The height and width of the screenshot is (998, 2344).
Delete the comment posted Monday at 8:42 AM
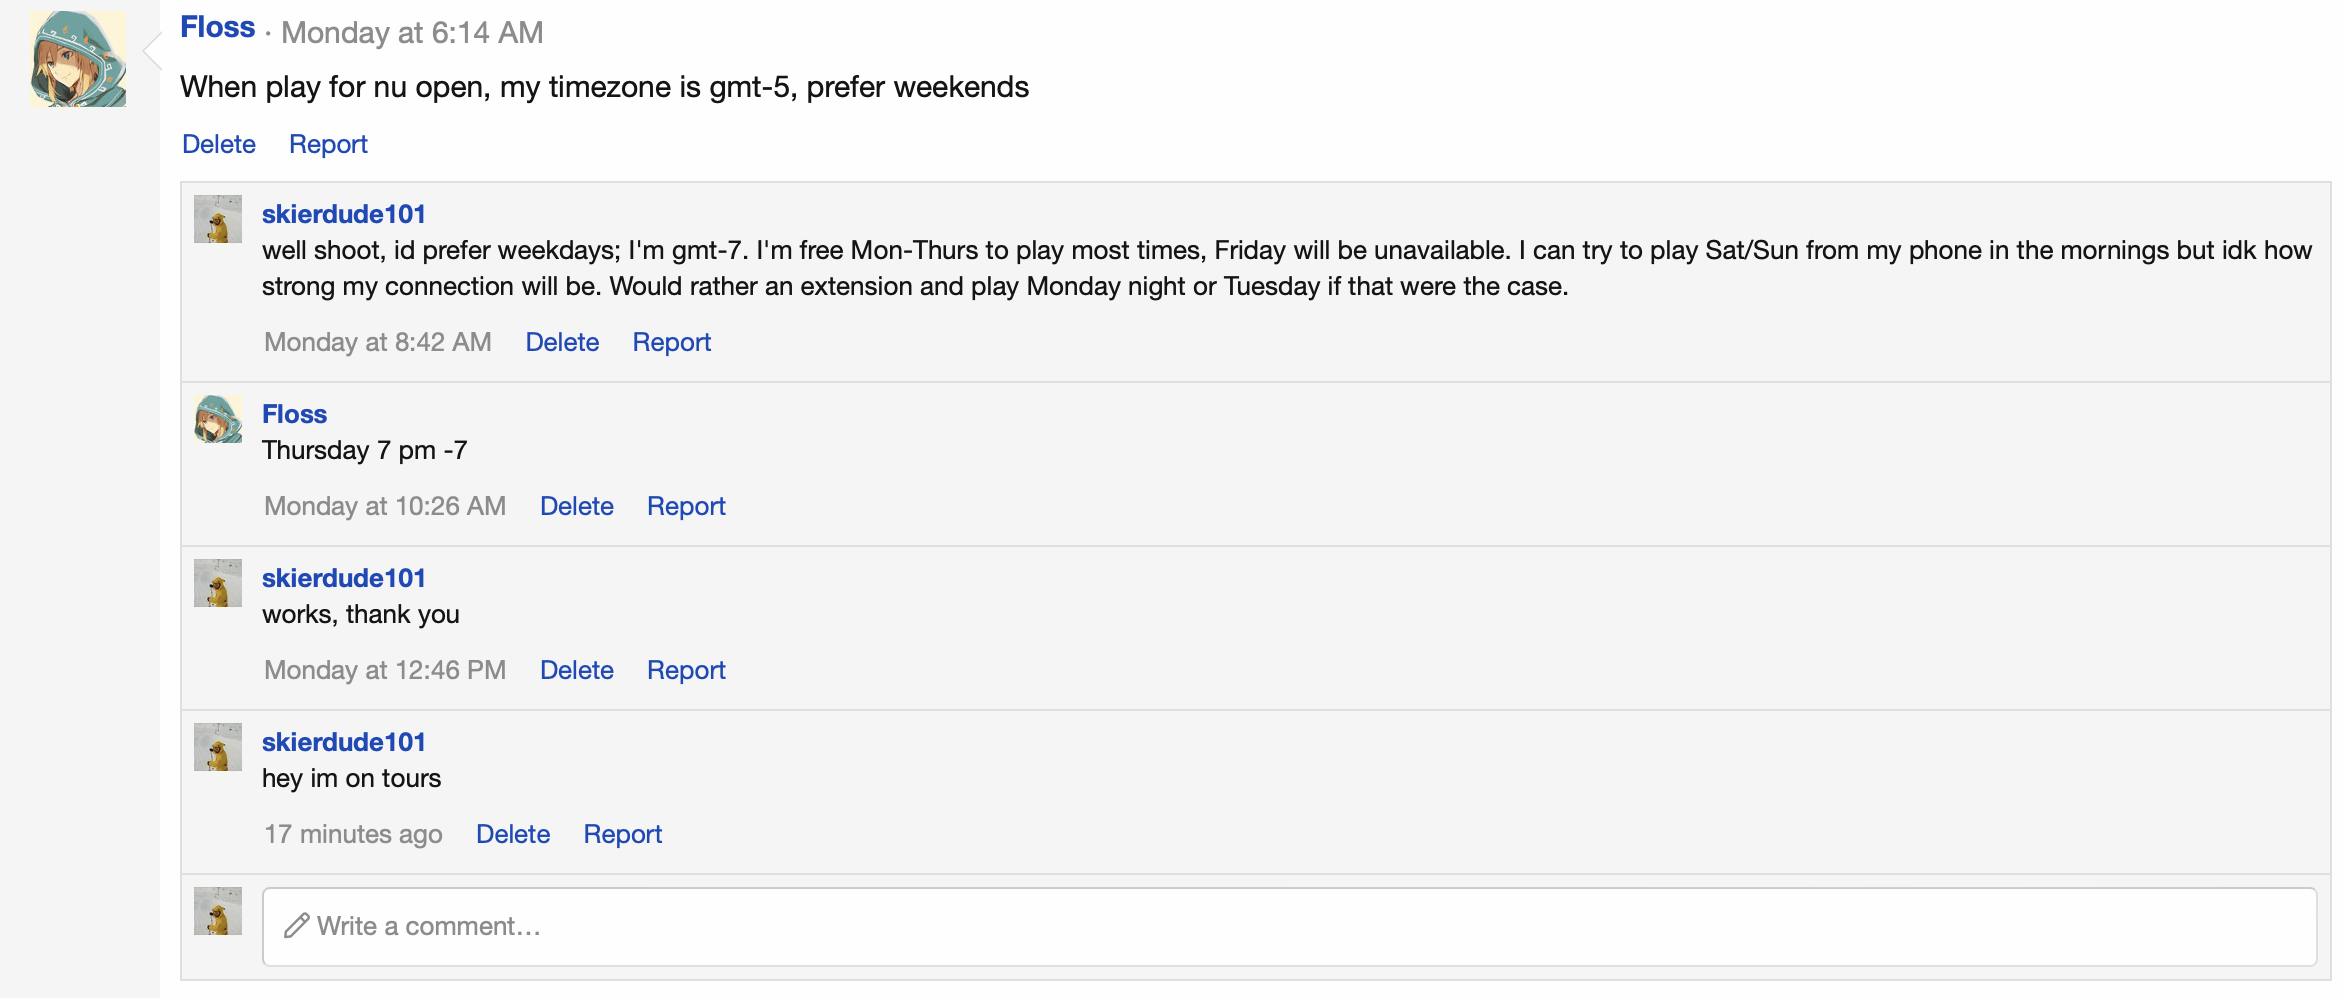click(562, 342)
